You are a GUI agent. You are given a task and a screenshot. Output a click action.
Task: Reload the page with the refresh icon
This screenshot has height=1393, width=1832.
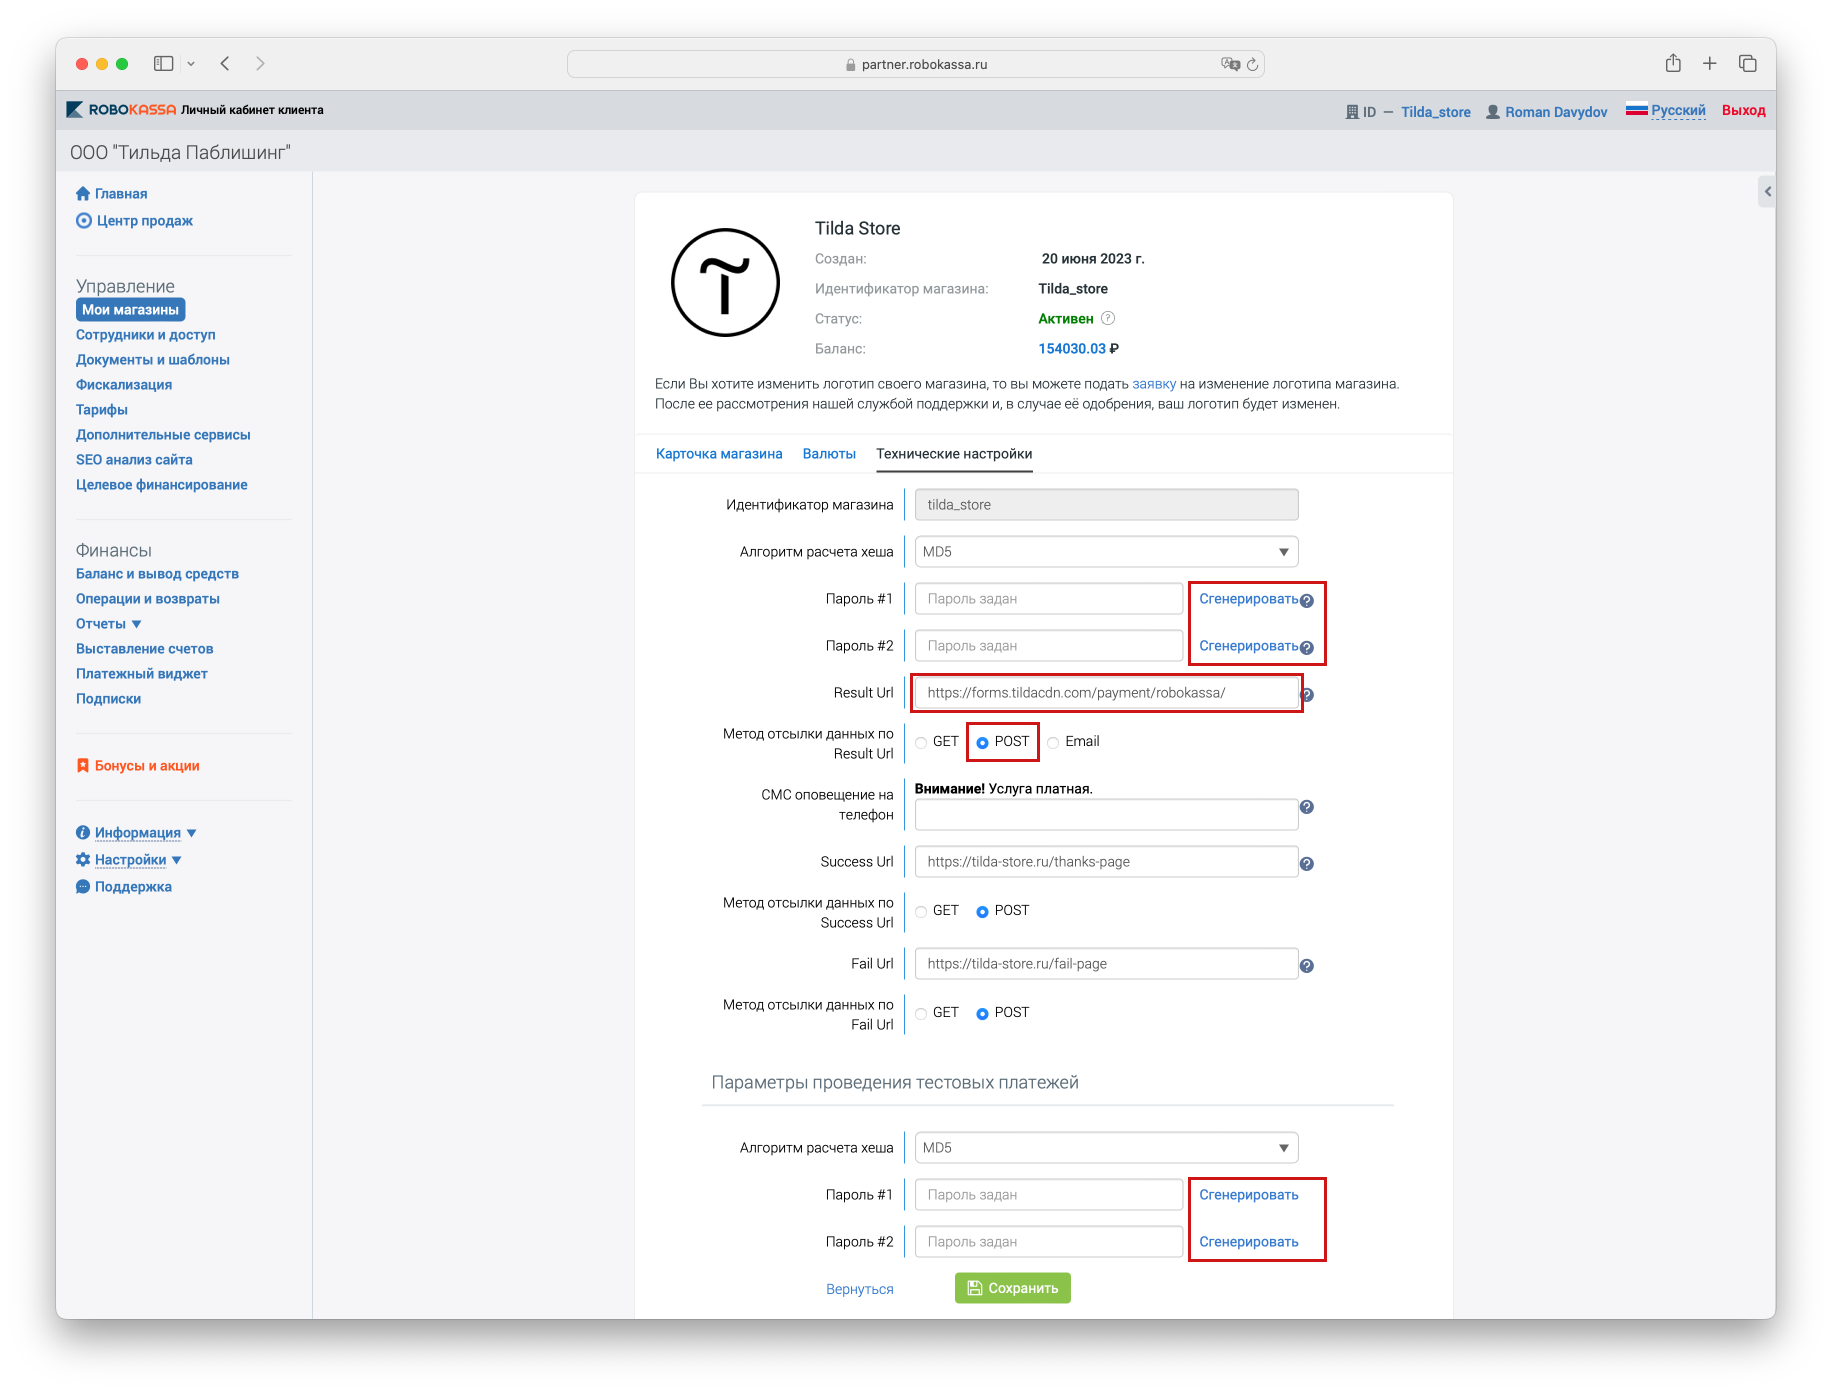[x=1252, y=64]
